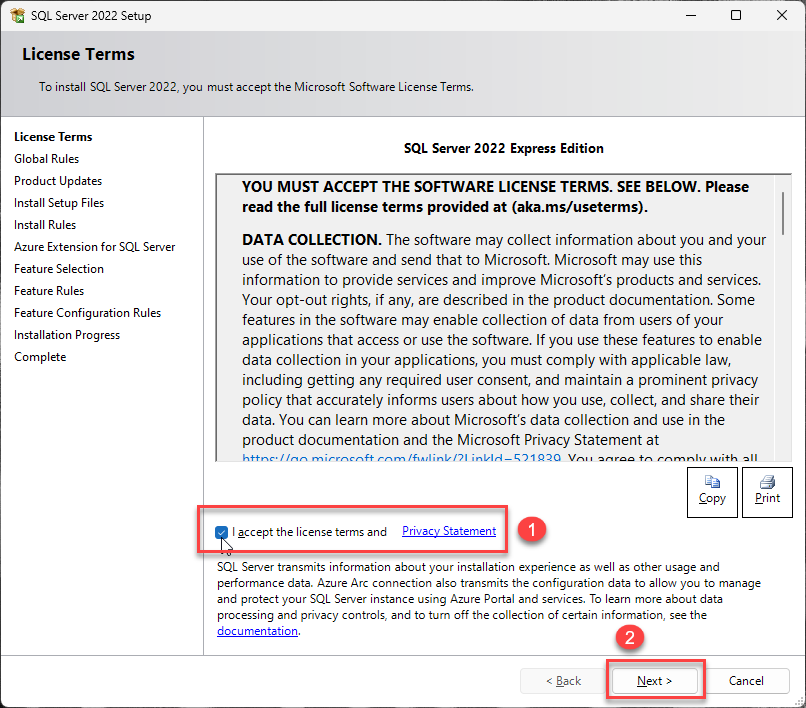Select Installation Progress step
The width and height of the screenshot is (806, 708).
point(67,335)
